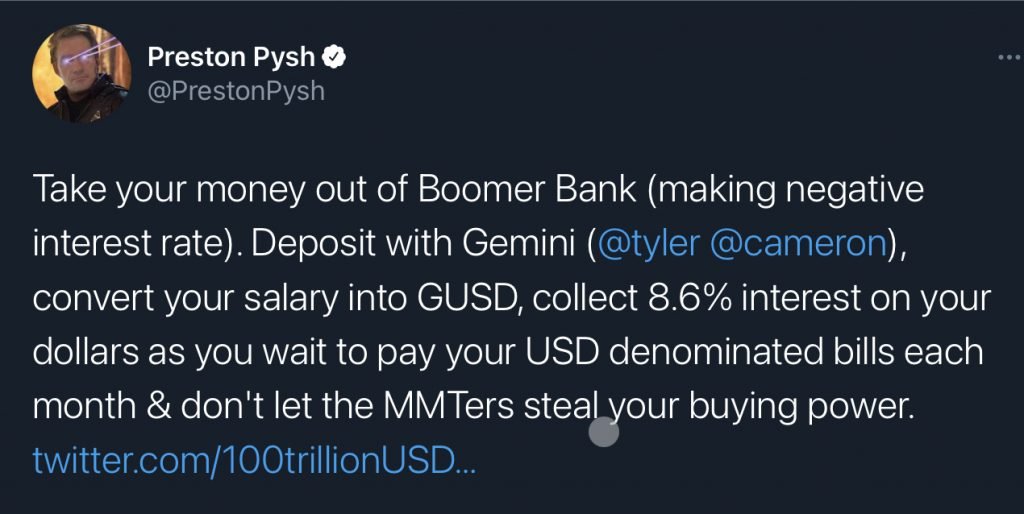Image resolution: width=1024 pixels, height=514 pixels.
Task: Open the @tyler mention
Action: pyautogui.click(x=648, y=244)
